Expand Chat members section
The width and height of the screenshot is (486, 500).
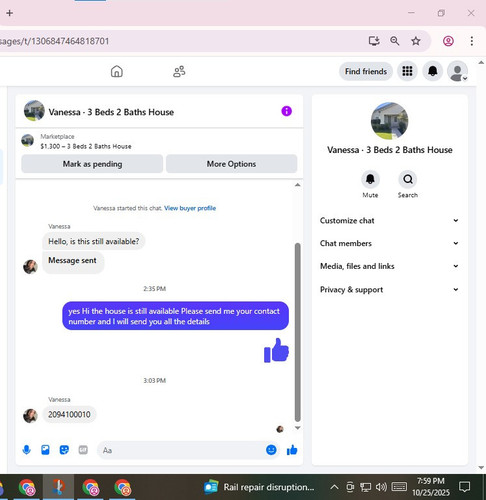pos(389,243)
